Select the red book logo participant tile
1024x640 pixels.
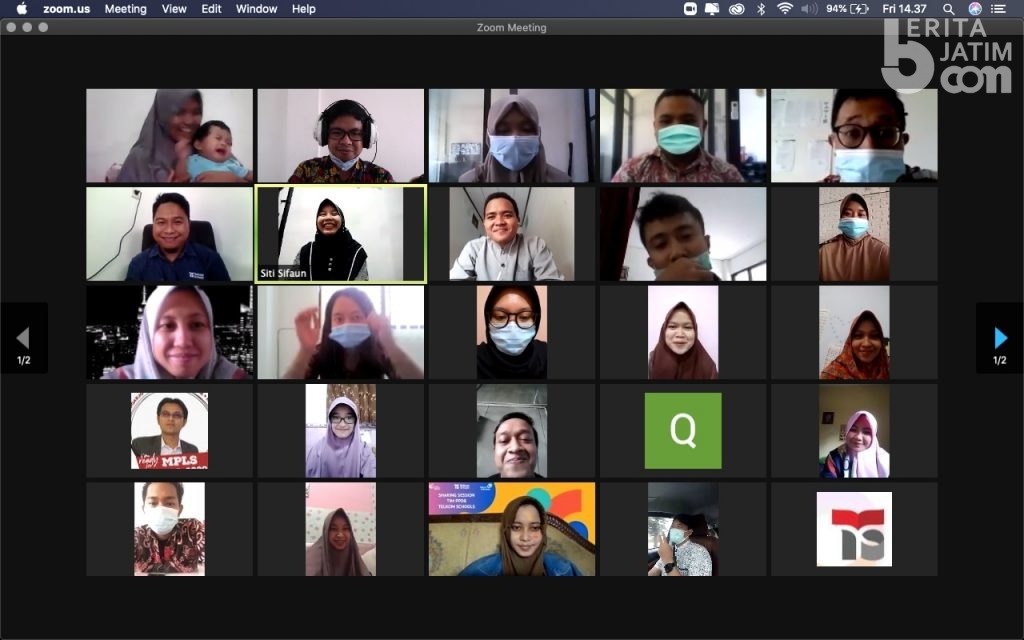[854, 529]
